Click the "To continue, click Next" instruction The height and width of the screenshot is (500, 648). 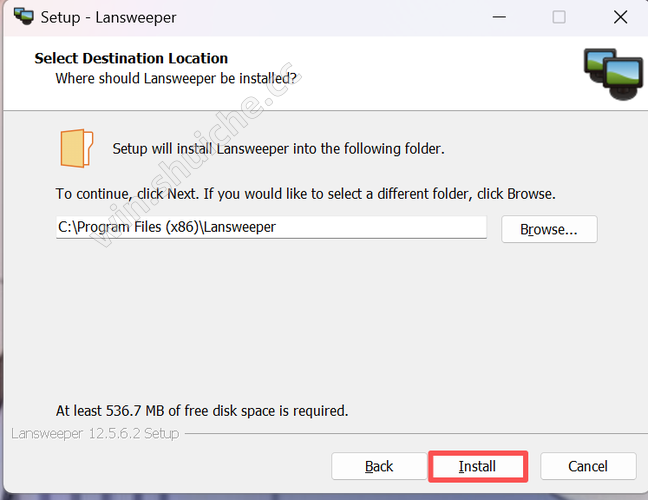click(x=305, y=193)
